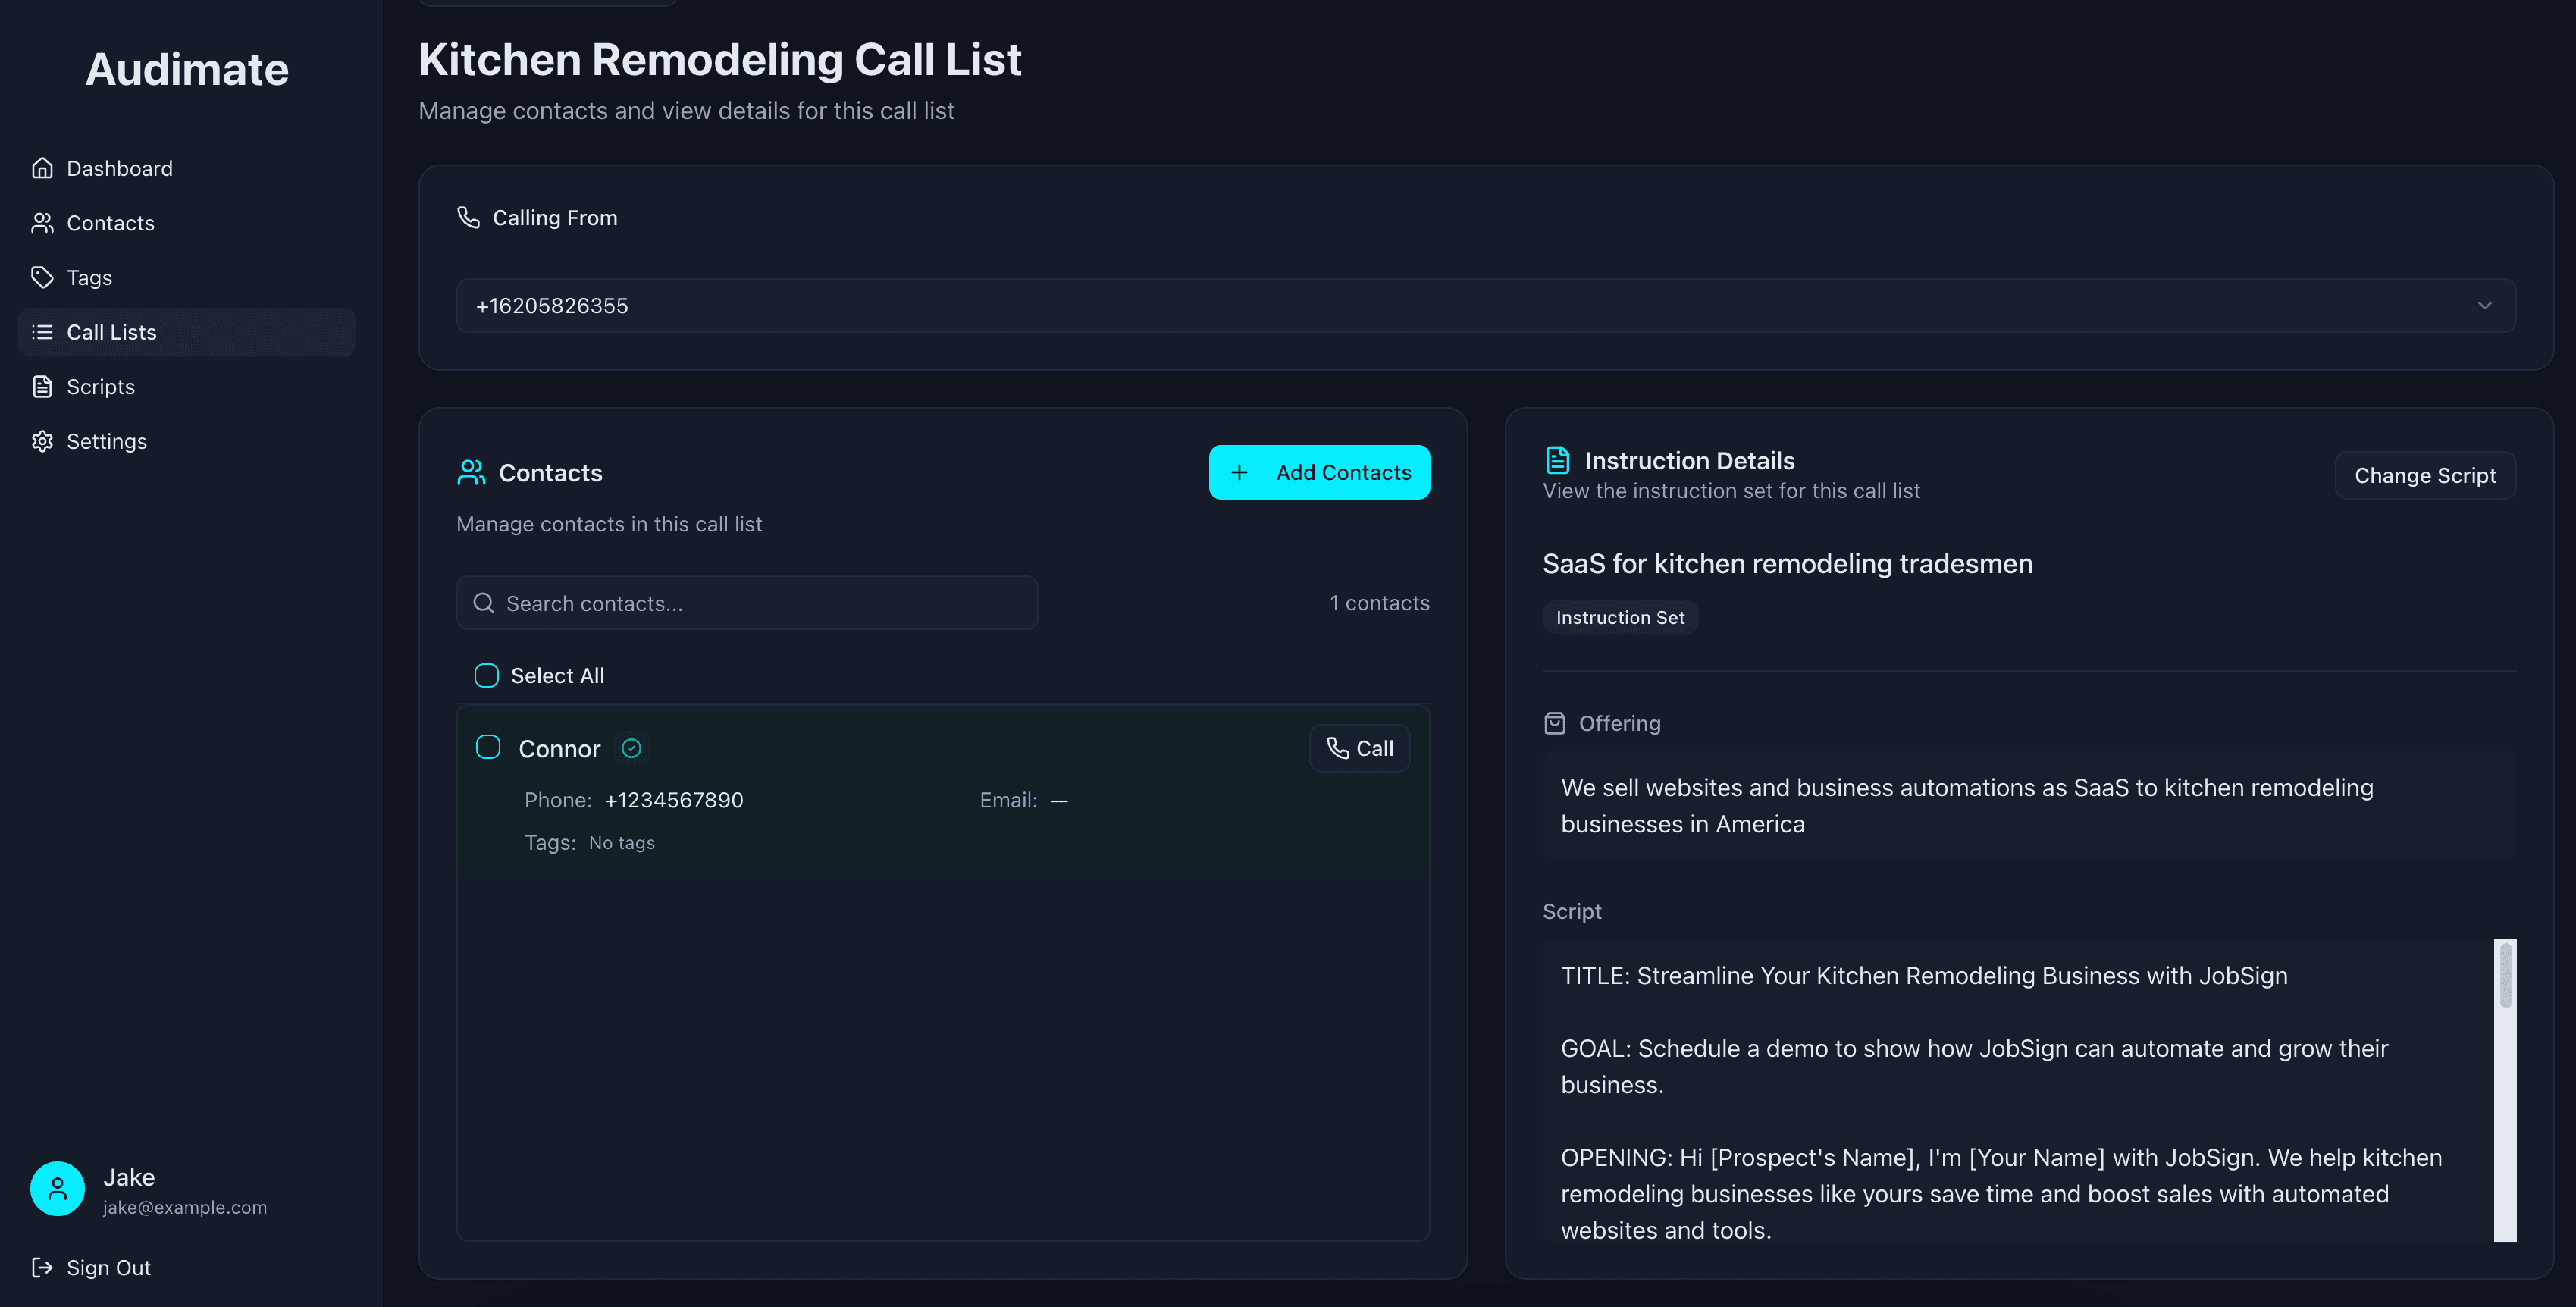Click the Dashboard home icon
Image resolution: width=2576 pixels, height=1307 pixels.
coord(42,168)
